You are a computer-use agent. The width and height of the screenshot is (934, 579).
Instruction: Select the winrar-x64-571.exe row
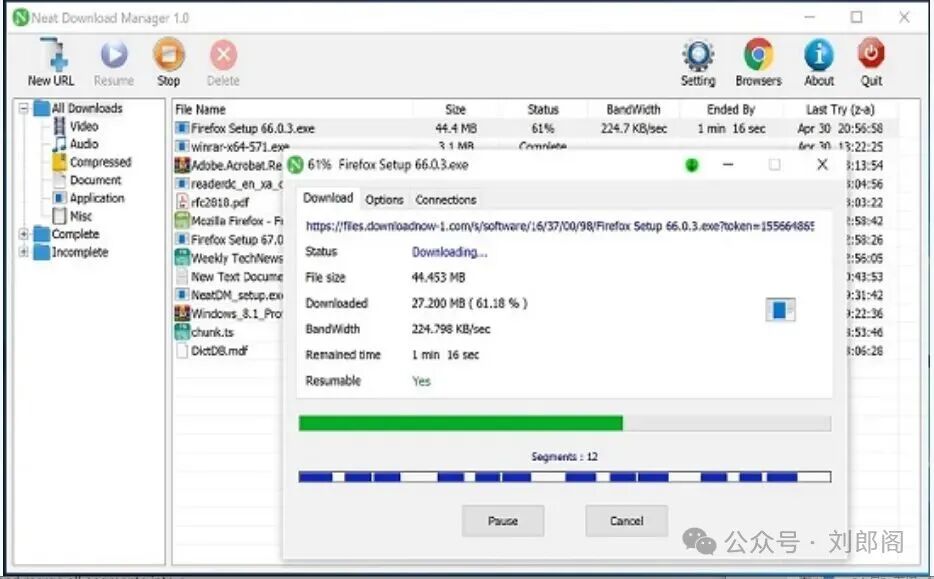tap(536, 146)
